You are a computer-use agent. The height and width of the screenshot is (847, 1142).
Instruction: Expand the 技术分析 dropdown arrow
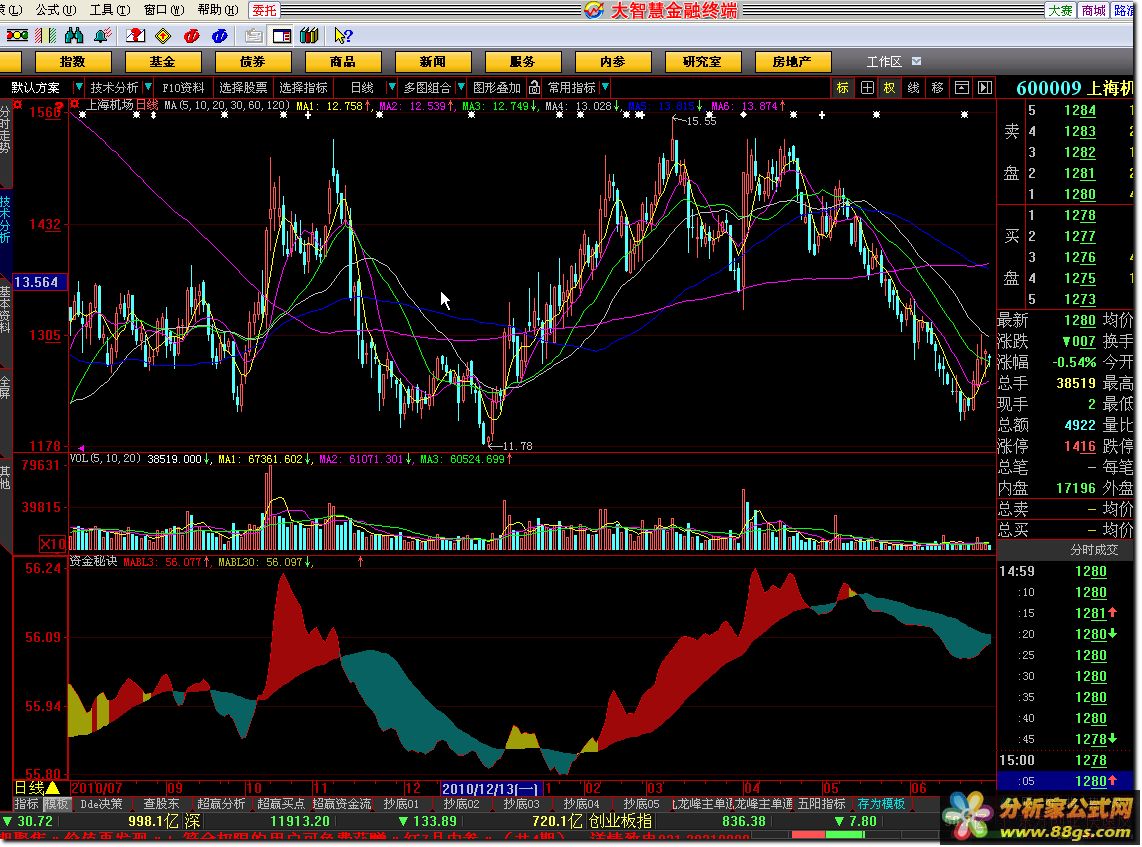148,87
